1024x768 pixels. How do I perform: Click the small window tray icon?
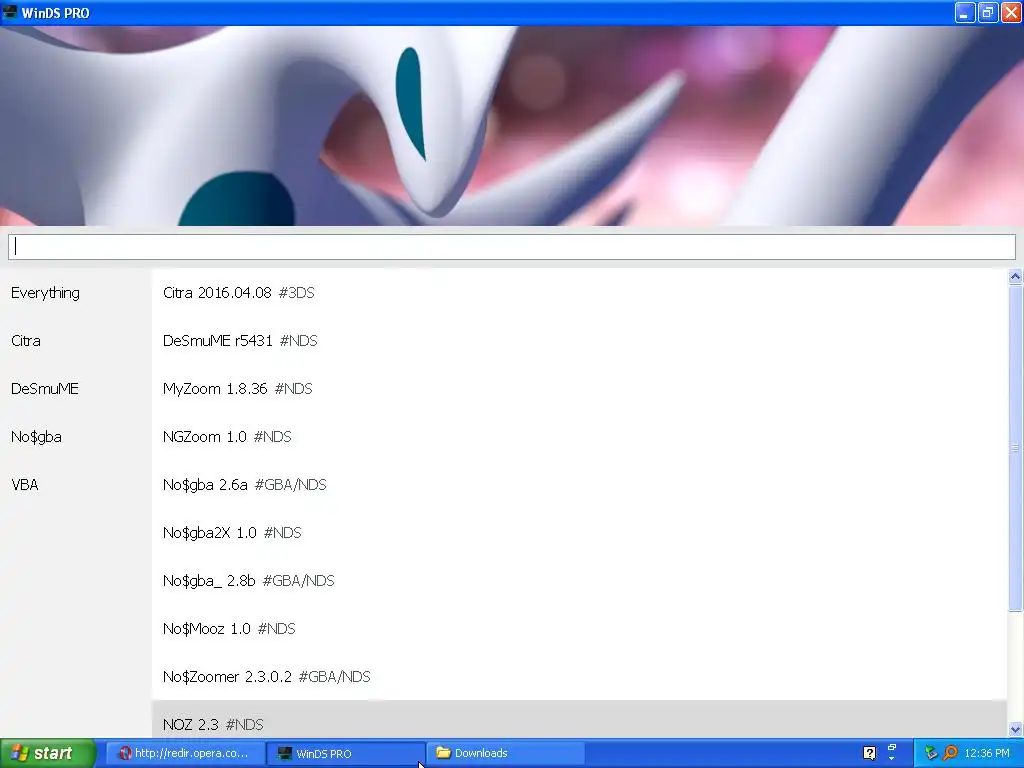891,749
